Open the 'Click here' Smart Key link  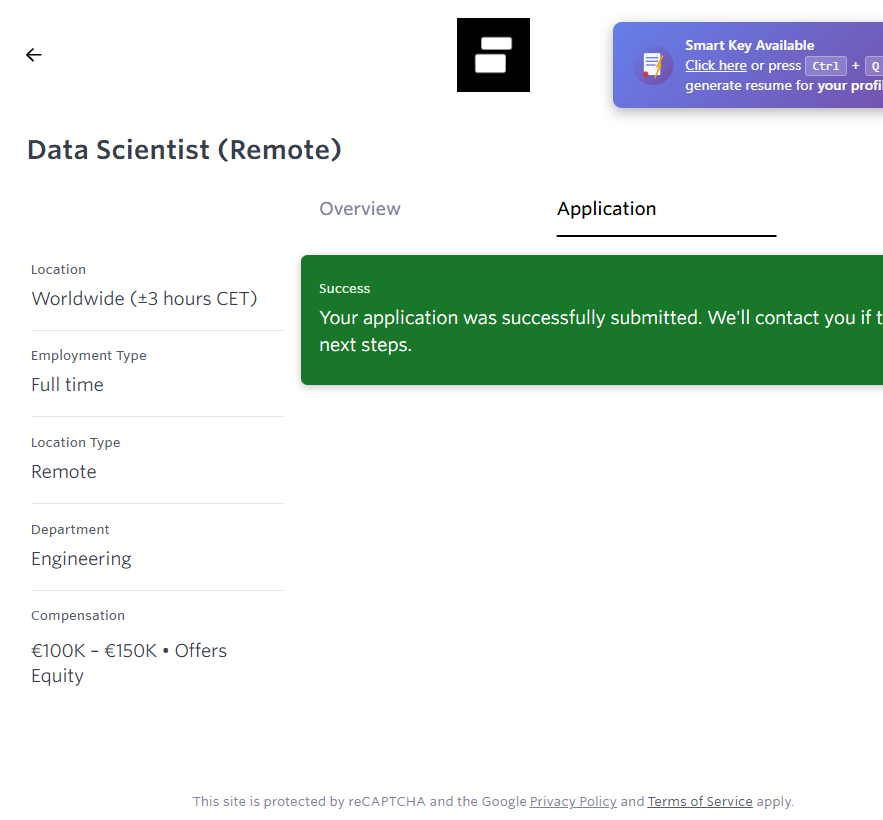[x=715, y=66]
